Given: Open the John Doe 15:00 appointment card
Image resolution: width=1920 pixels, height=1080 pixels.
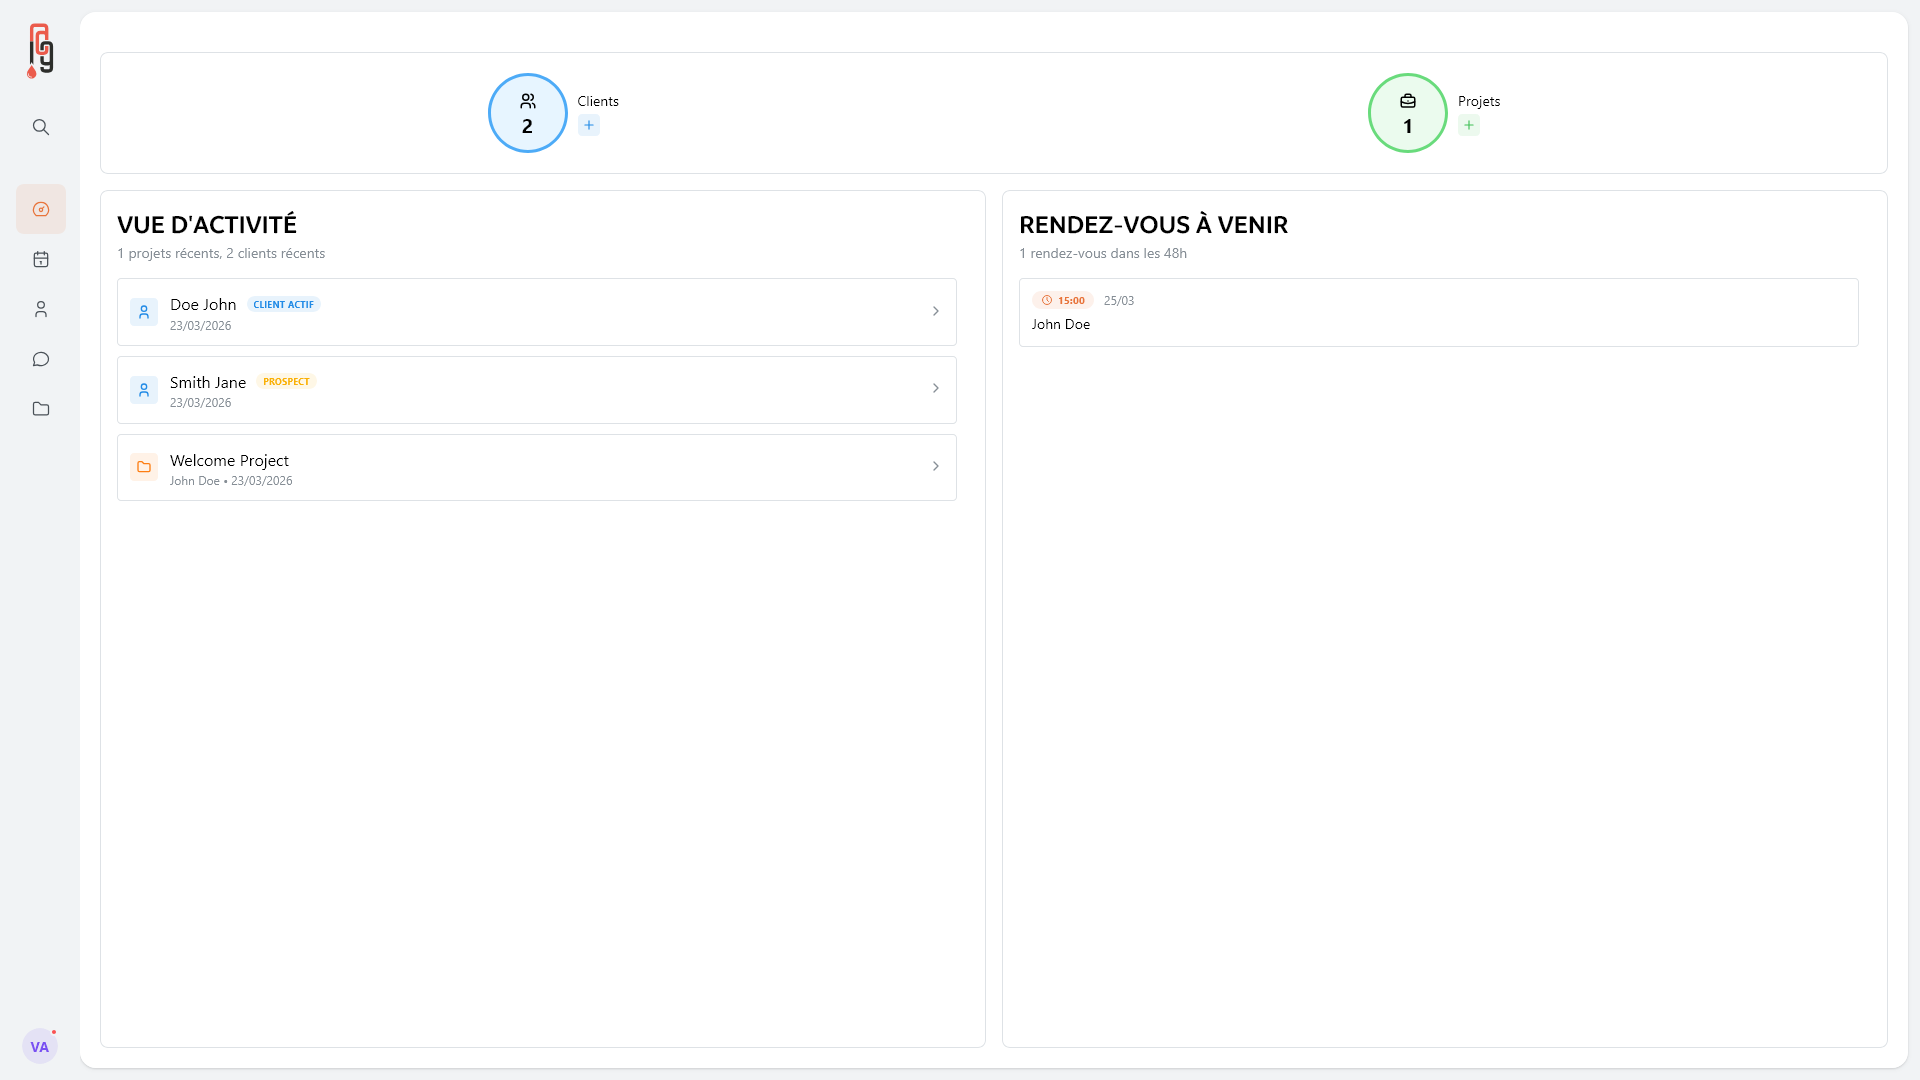Looking at the screenshot, I should tap(1438, 313).
